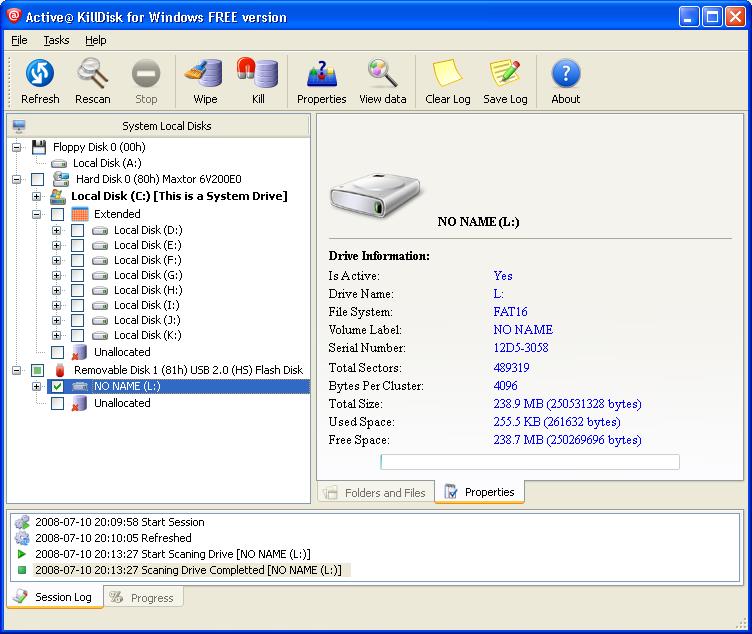752x634 pixels.
Task: Check the Local Disk (I:) checkbox
Action: pos(77,305)
